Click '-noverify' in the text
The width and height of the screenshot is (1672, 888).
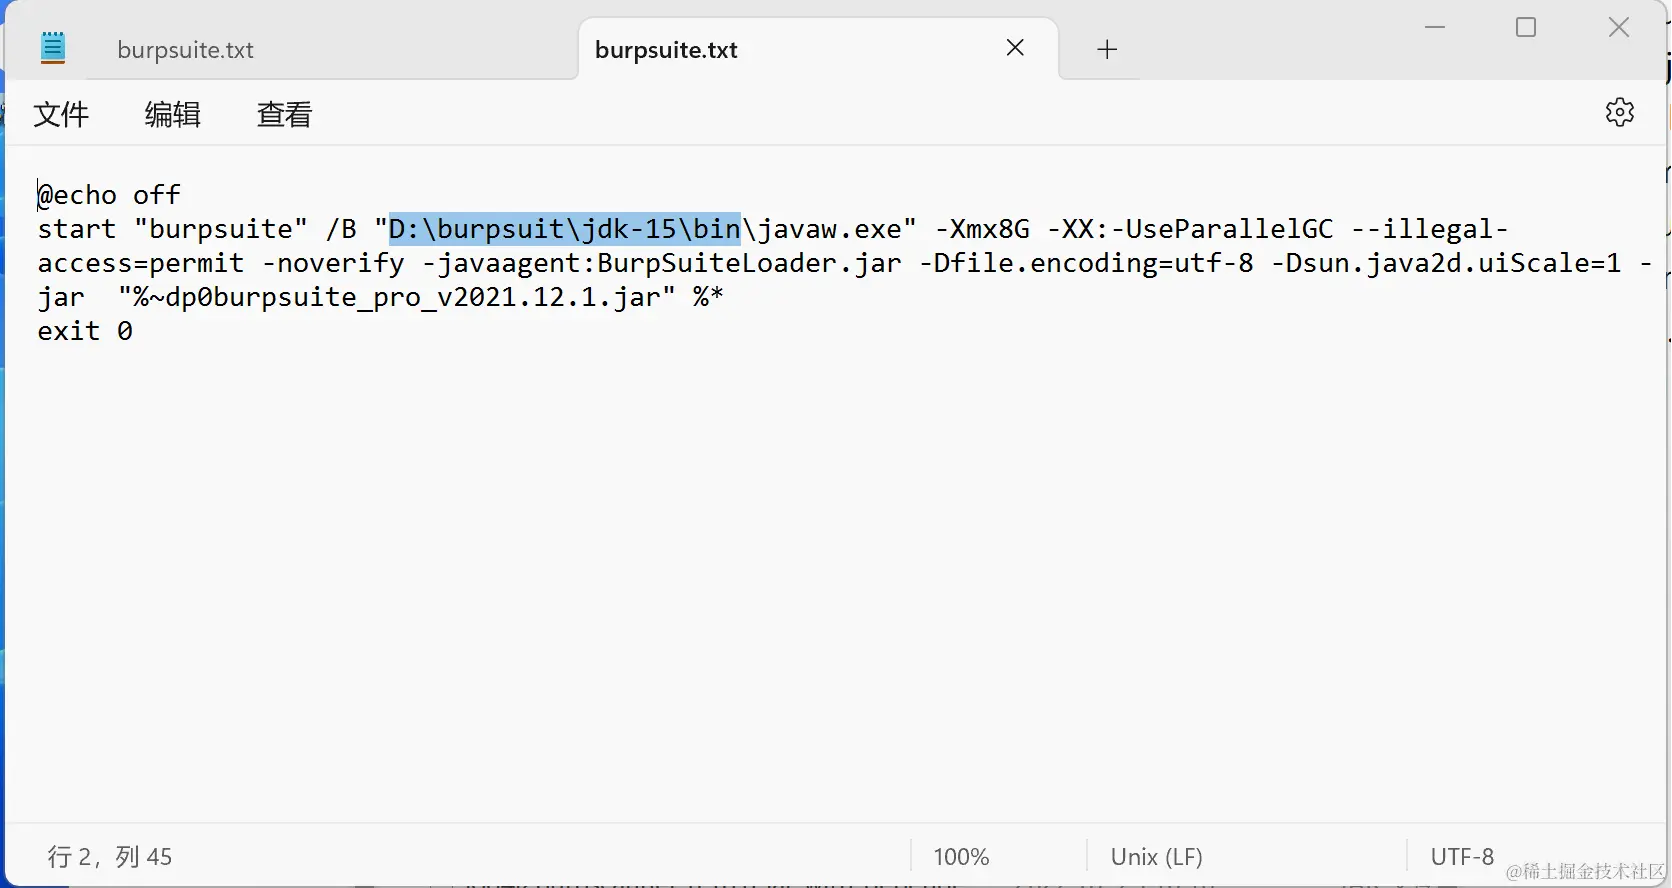pos(333,263)
